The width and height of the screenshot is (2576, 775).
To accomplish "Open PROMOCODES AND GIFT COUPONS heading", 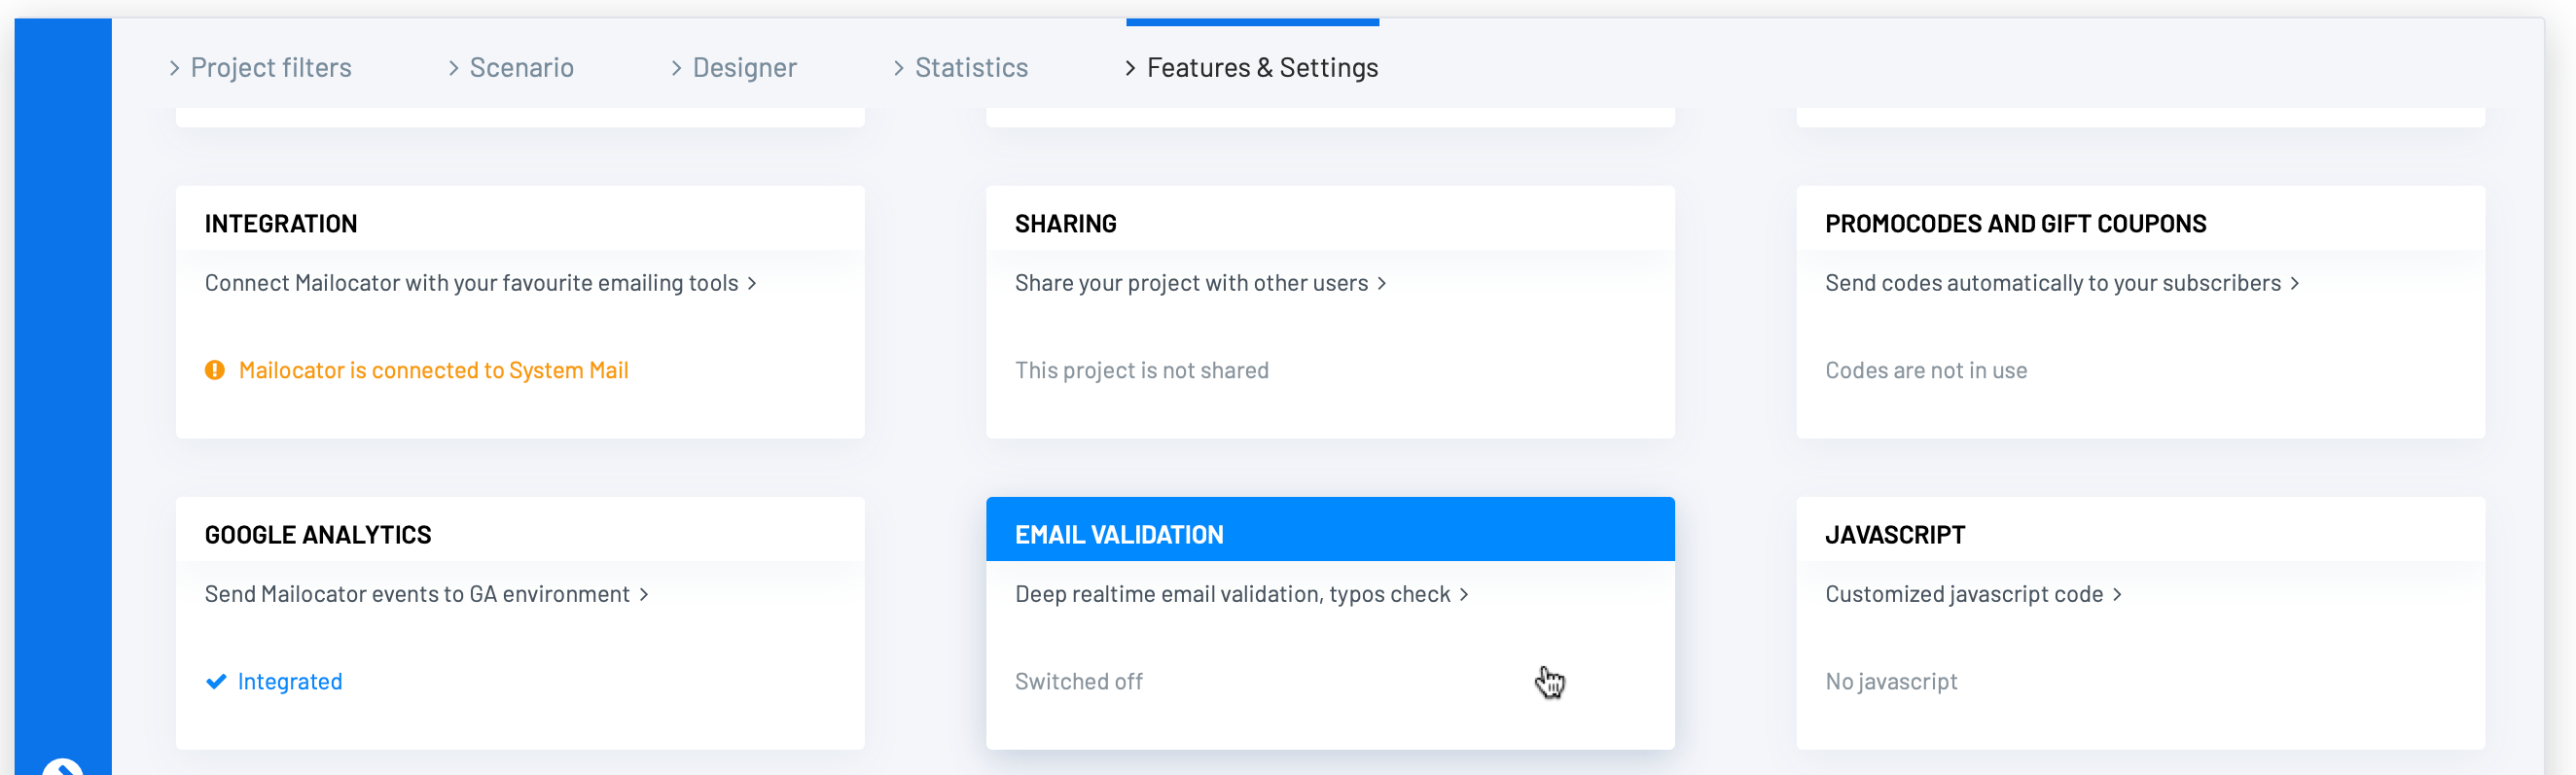I will (2015, 224).
